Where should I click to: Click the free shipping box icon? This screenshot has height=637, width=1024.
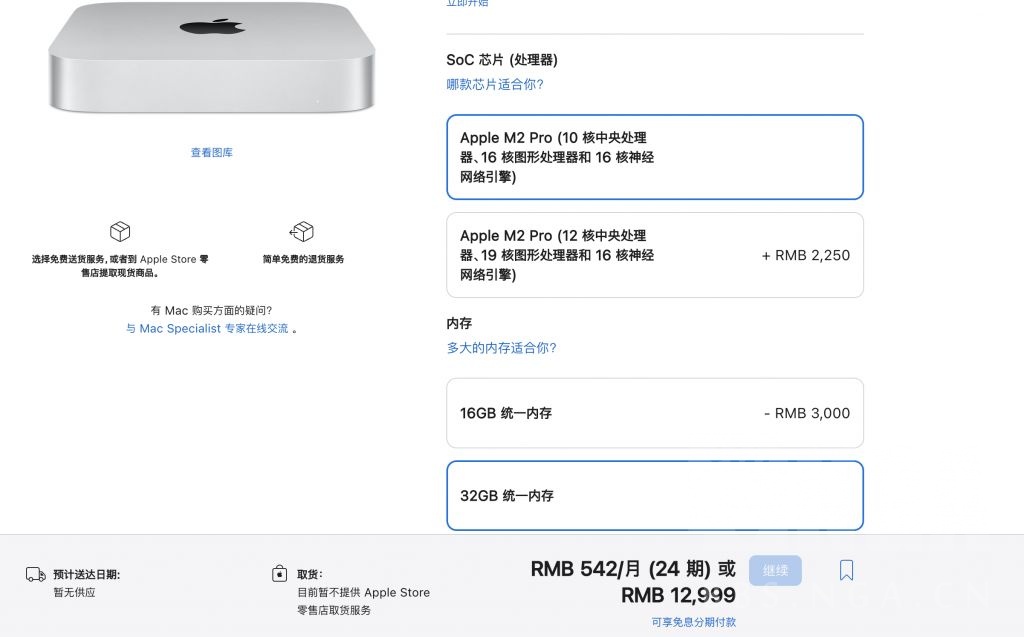pos(120,232)
